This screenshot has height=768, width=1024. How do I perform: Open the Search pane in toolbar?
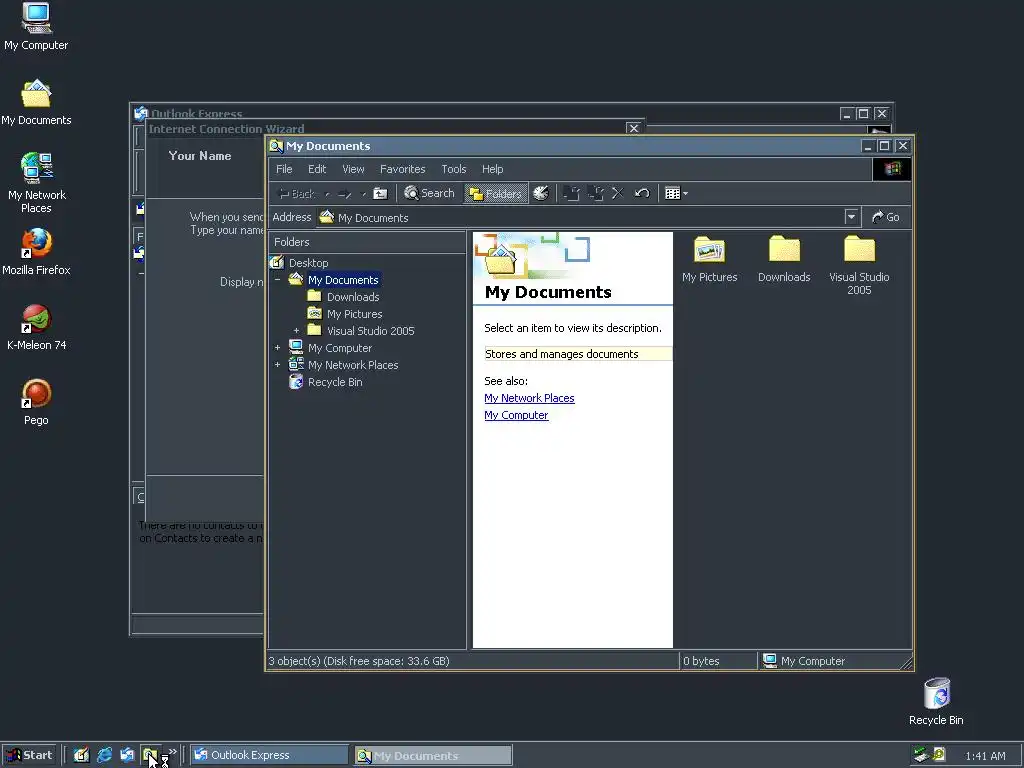[429, 193]
